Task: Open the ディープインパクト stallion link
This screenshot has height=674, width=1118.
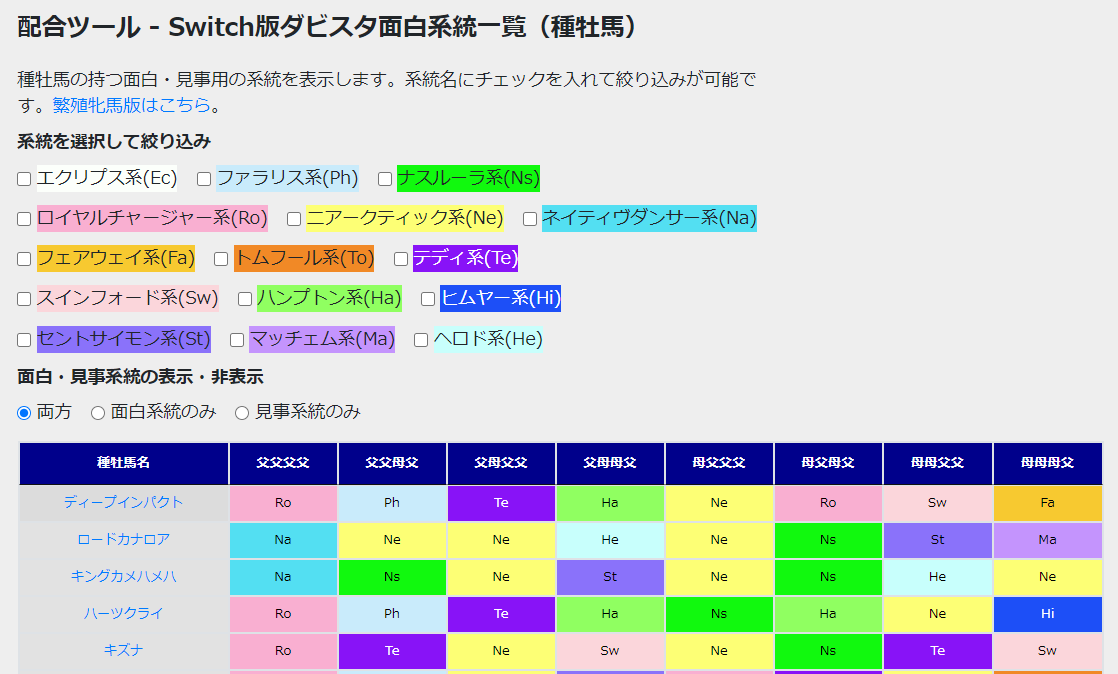Action: click(x=123, y=502)
